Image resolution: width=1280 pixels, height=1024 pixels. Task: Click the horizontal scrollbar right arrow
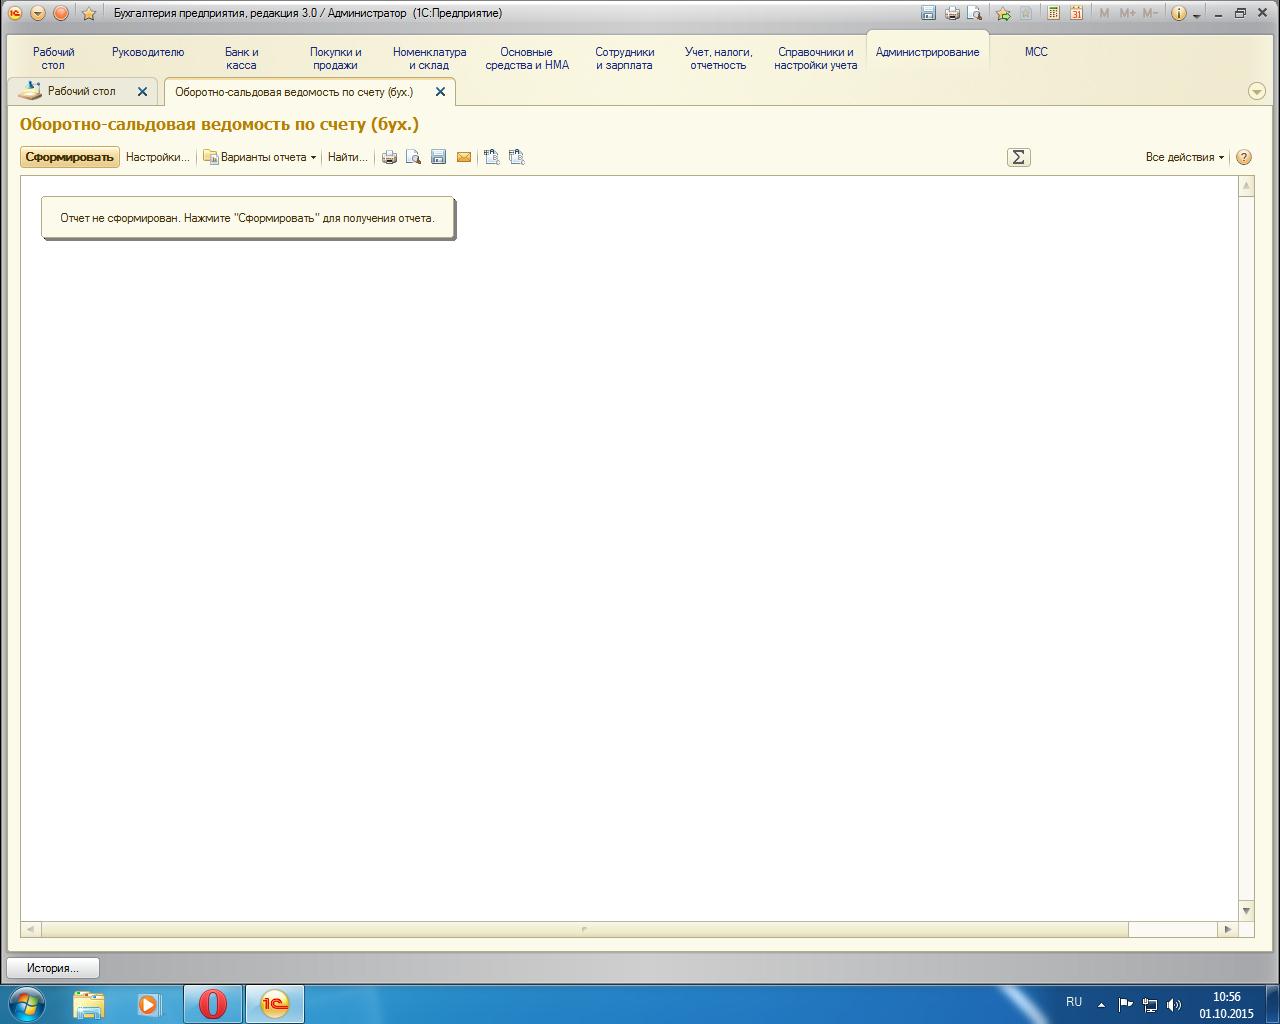(x=1228, y=929)
